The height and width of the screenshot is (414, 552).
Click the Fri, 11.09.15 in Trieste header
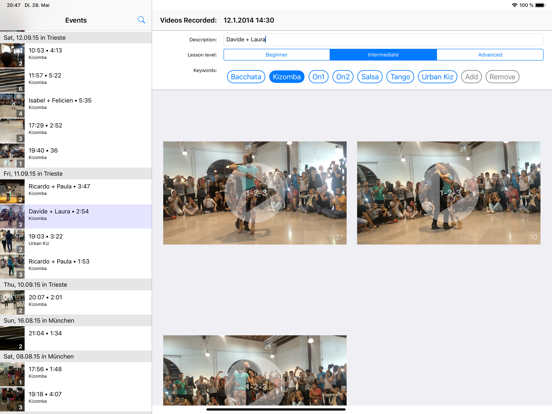pyautogui.click(x=76, y=174)
